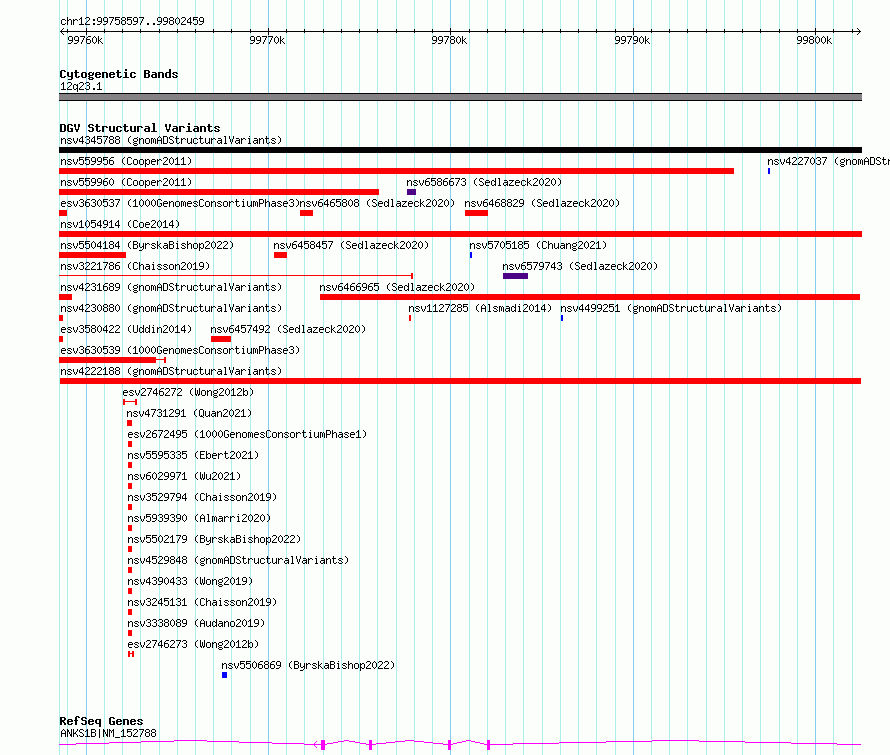890x755 pixels.
Task: Select ANKS1B|NM_152788 gene label
Action: [x=108, y=733]
